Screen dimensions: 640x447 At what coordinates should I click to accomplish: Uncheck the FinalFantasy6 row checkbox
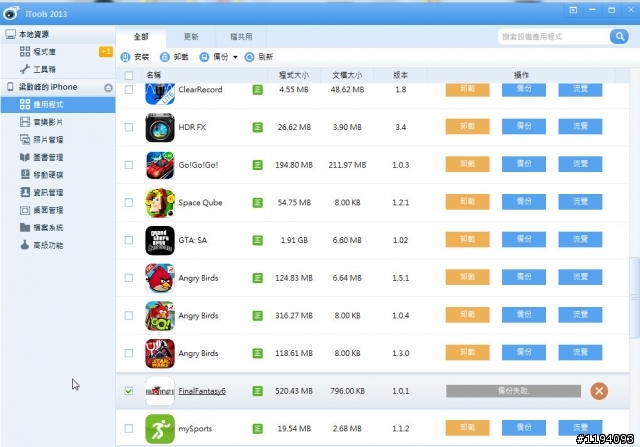coord(129,391)
